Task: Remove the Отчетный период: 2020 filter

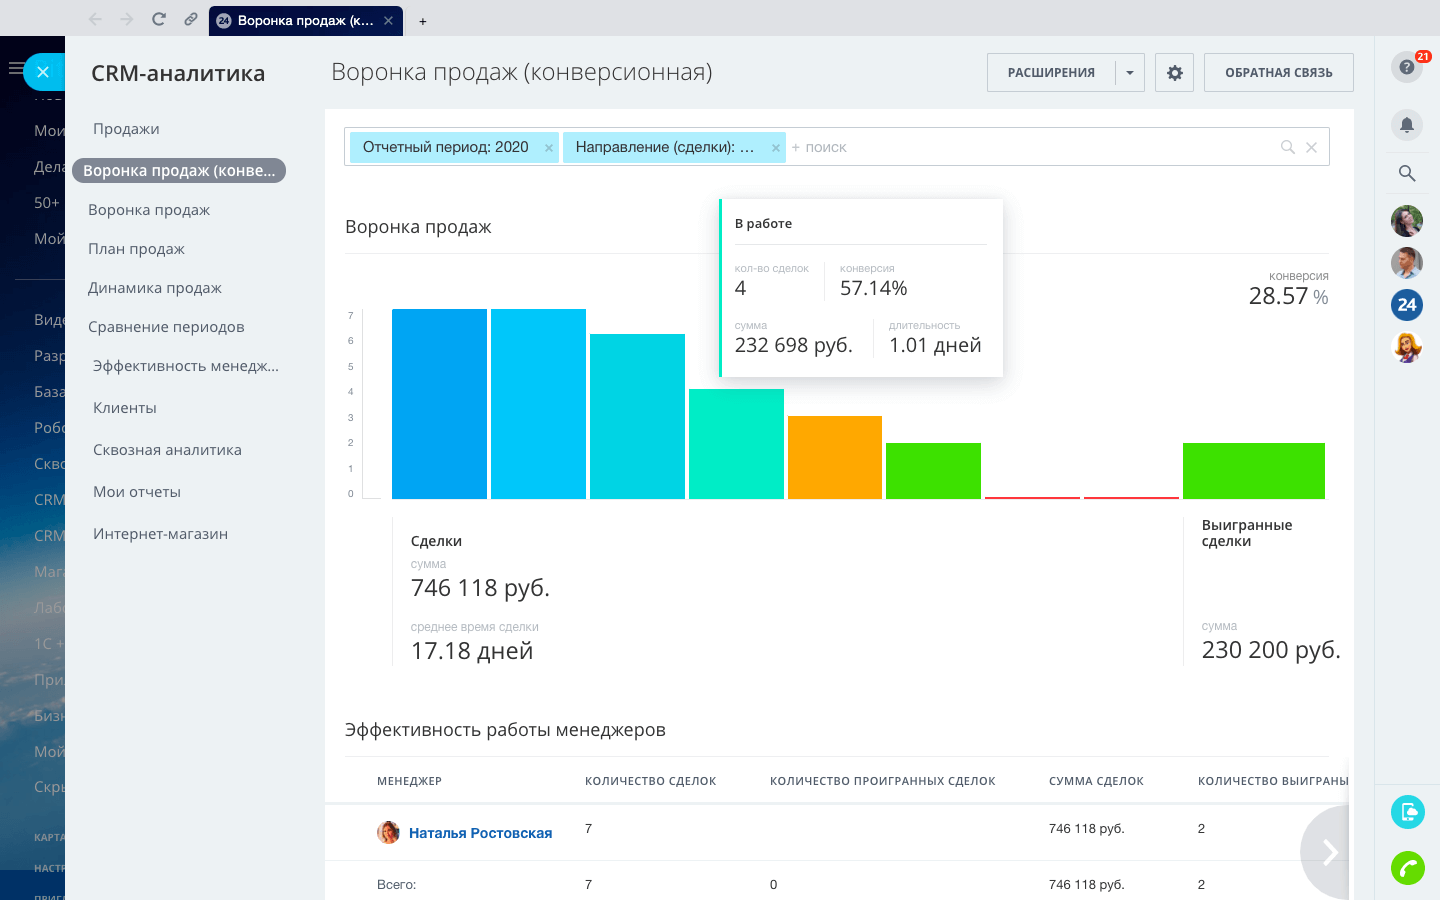Action: click(x=549, y=148)
